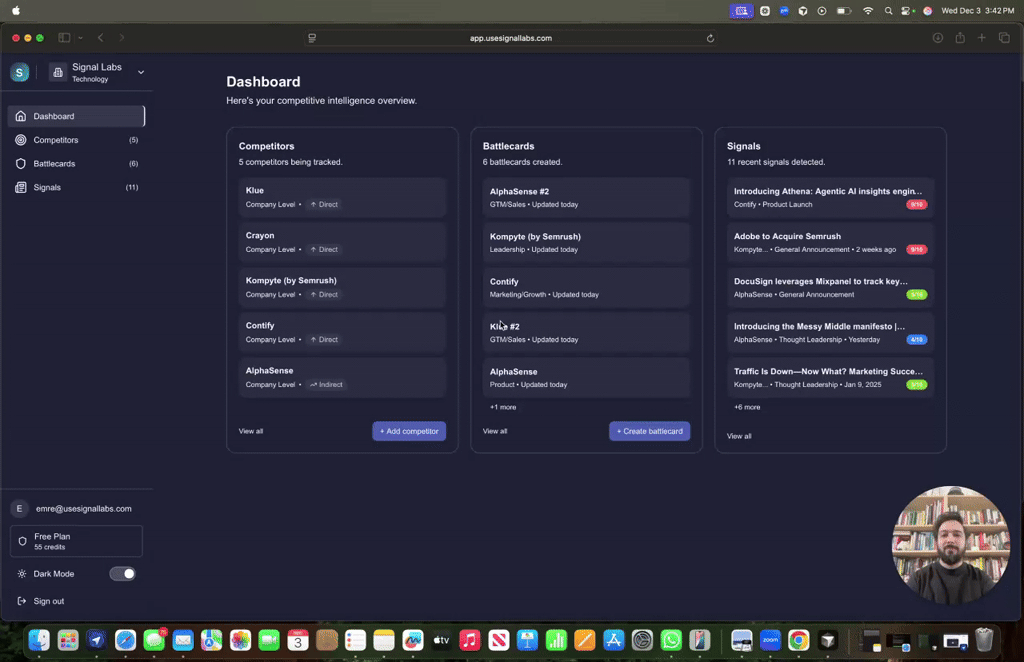Open the Free Plan 55 credits box

tap(76, 541)
